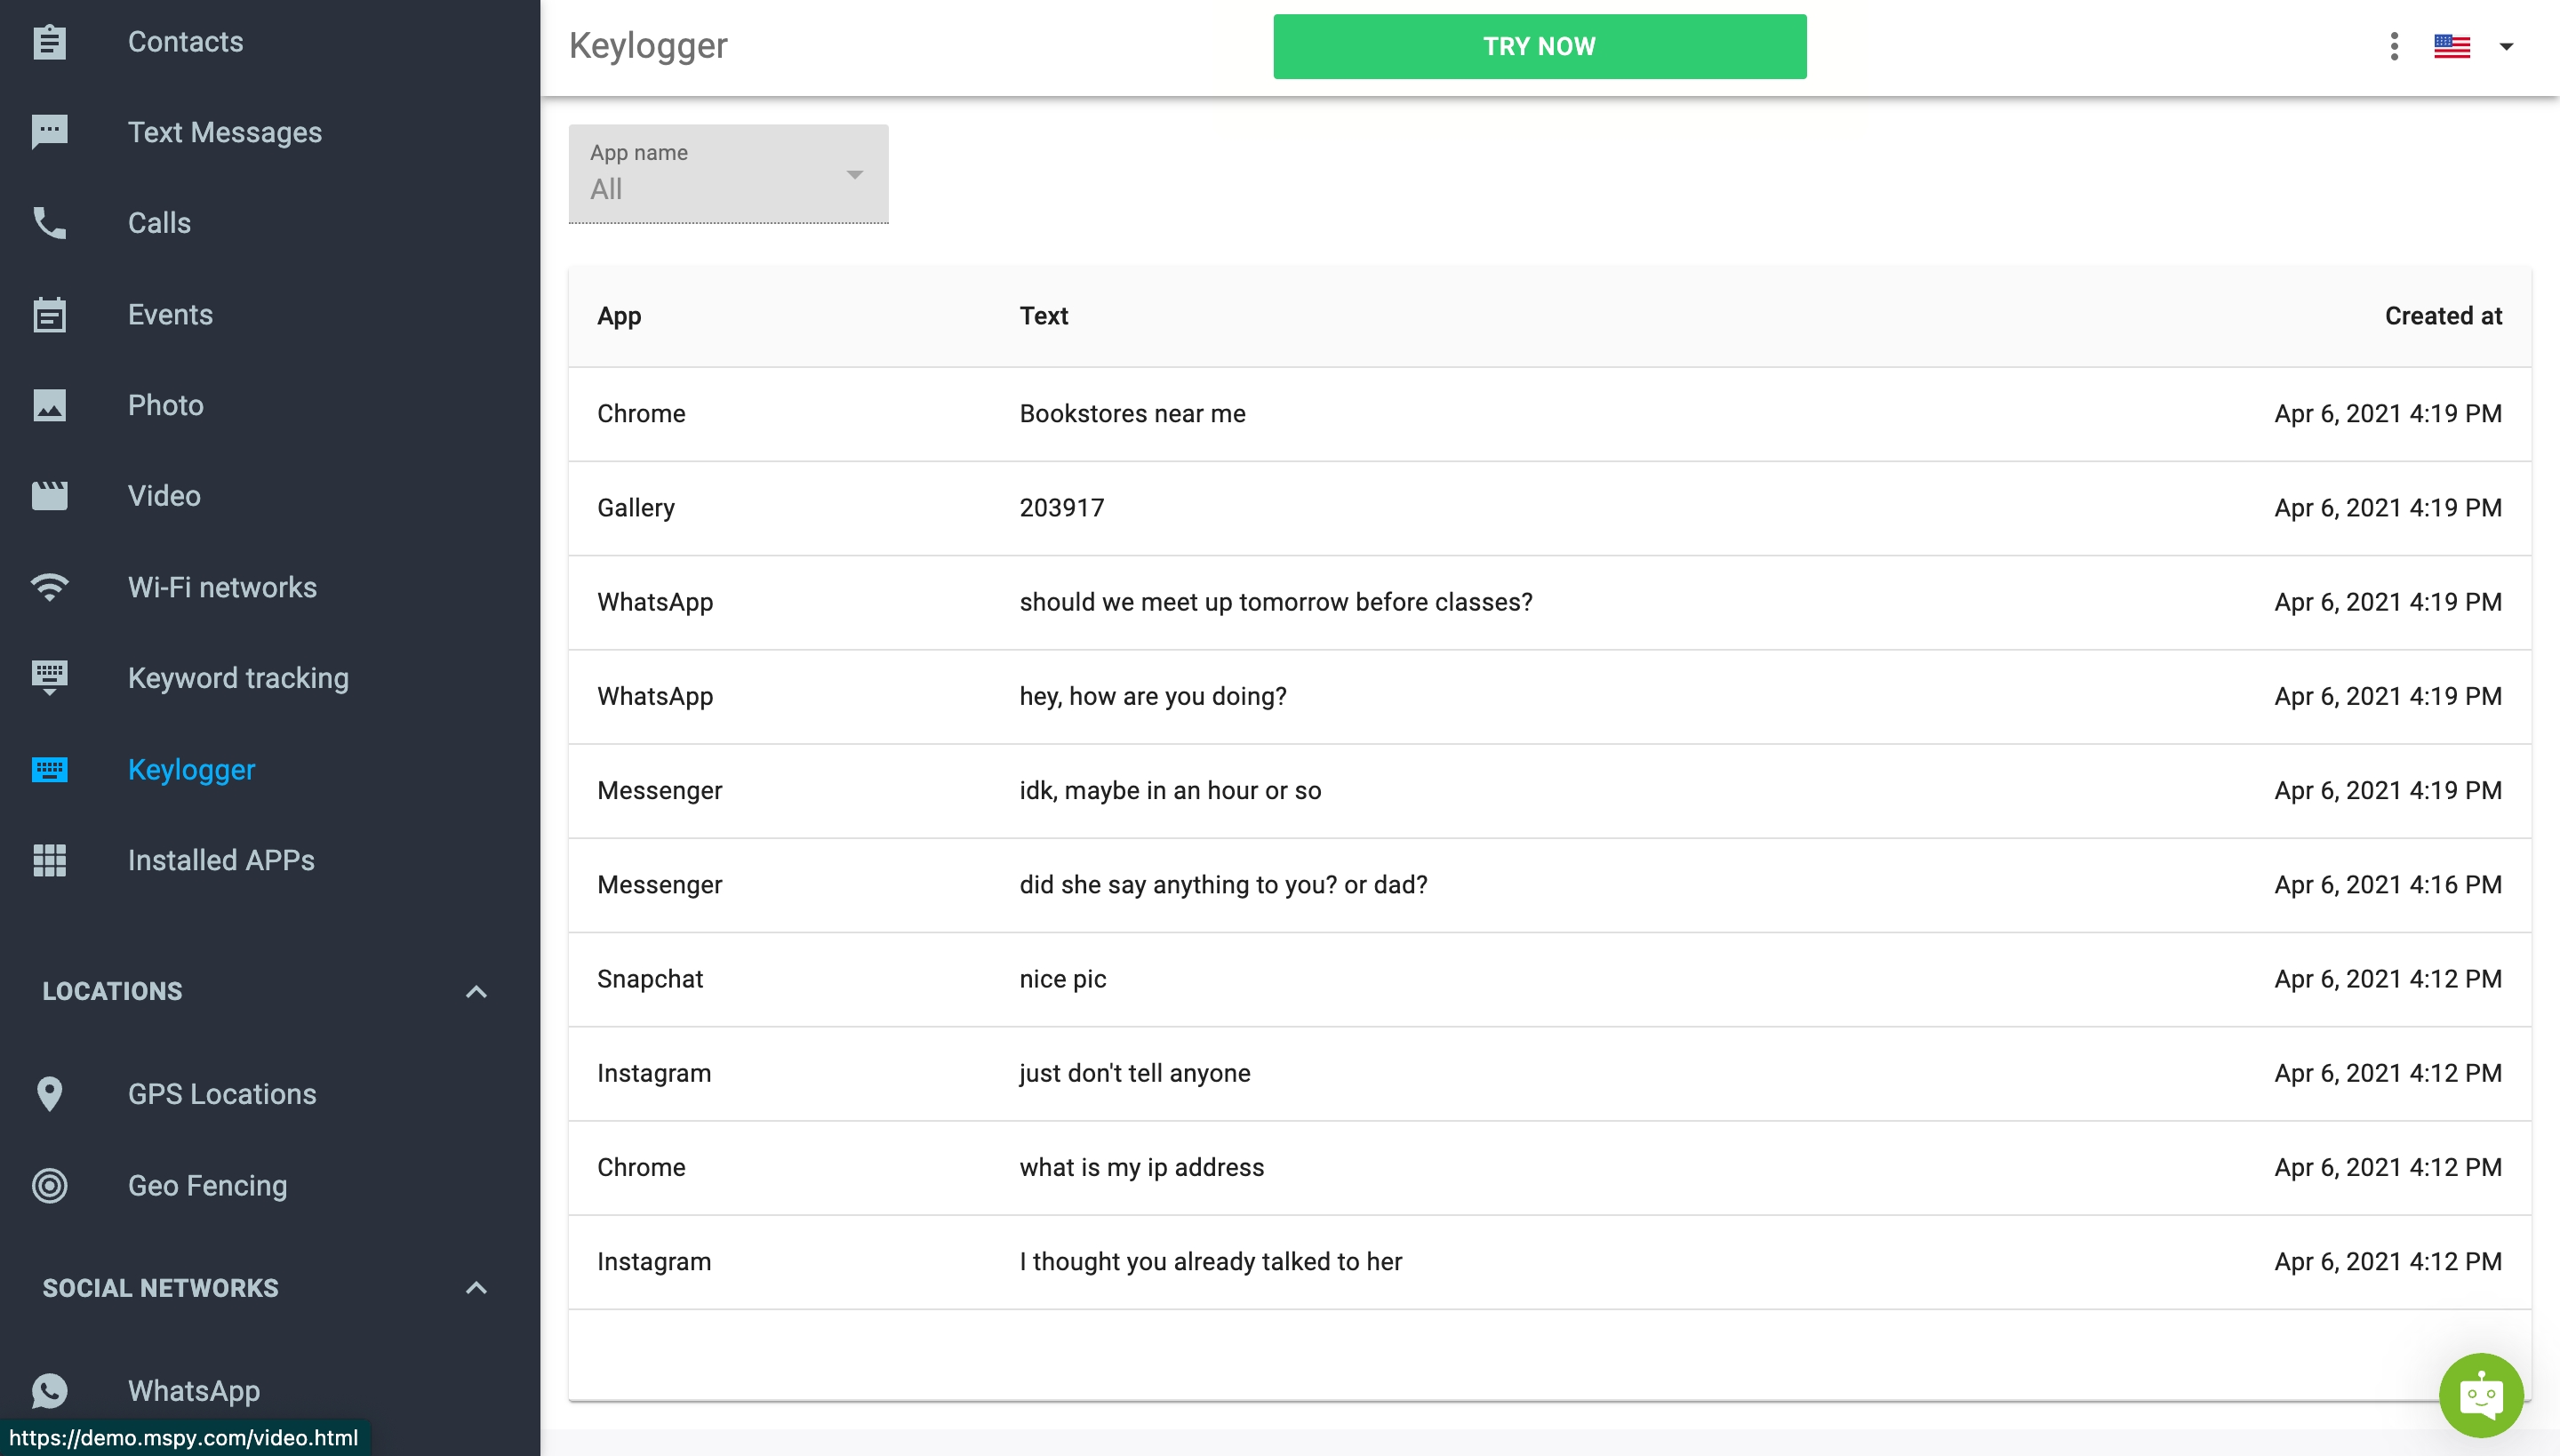Click the Created at column header

2443,316
